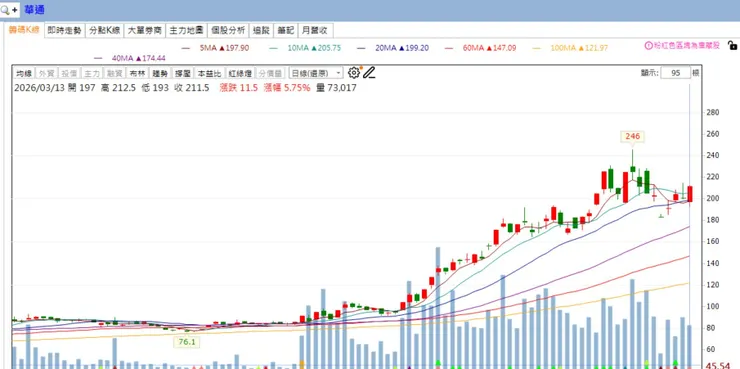Image resolution: width=740 pixels, height=369 pixels.
Task: Toggle the unlock padlock icon
Action: point(732,45)
